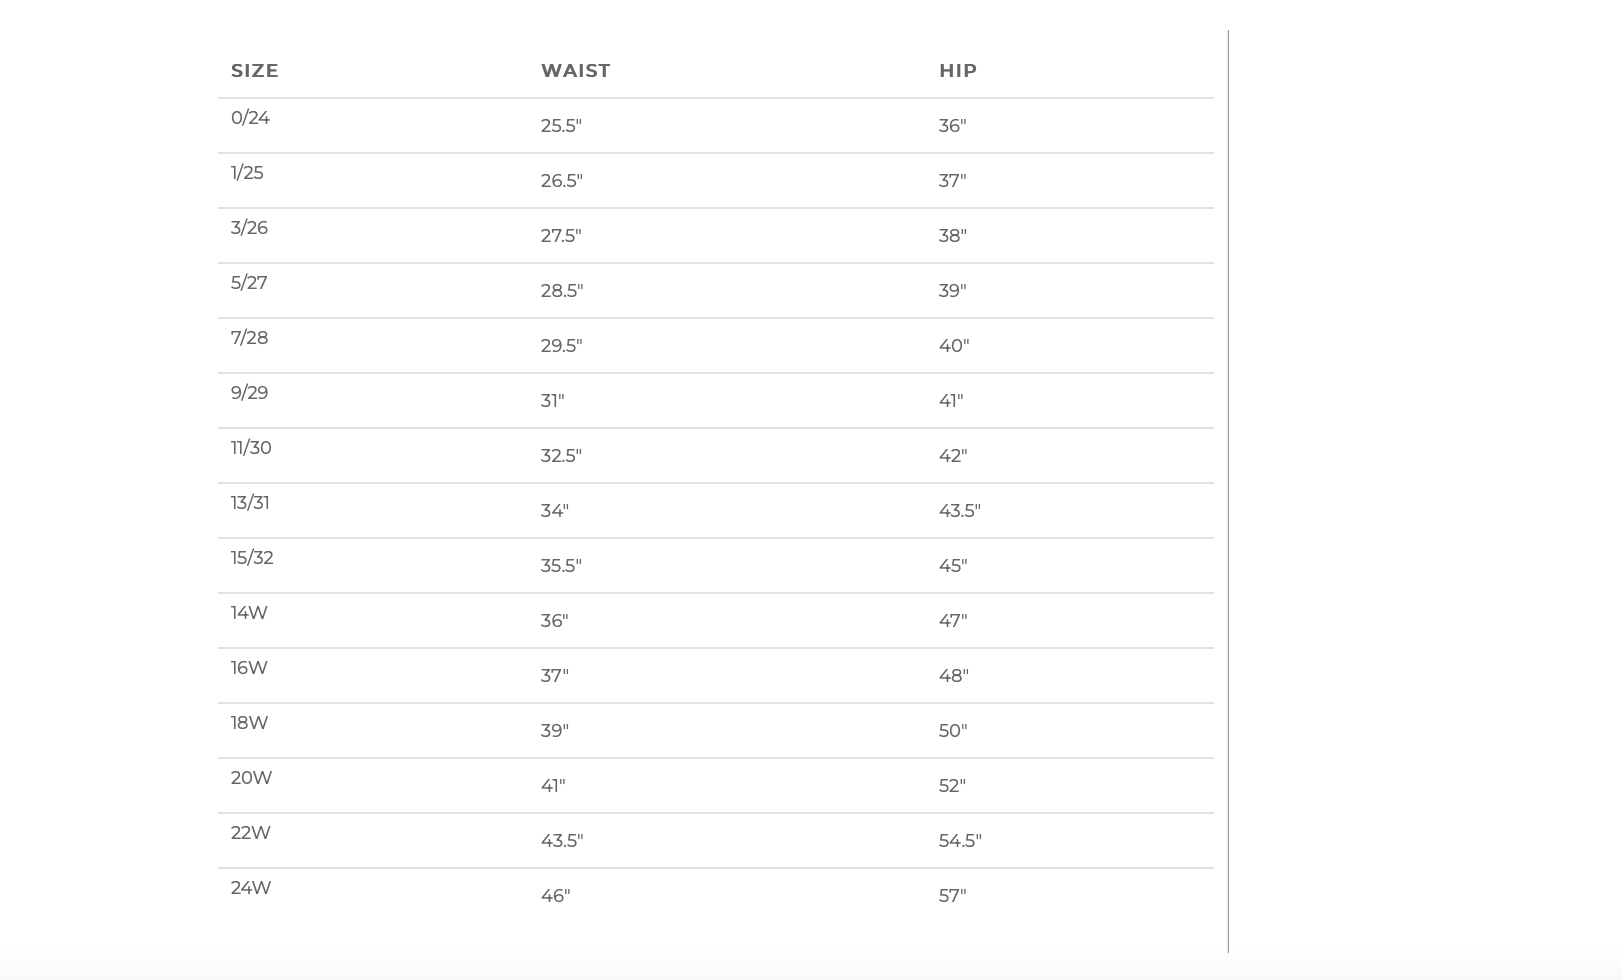
Task: Select the 47" hip measurement
Action: coord(953,621)
